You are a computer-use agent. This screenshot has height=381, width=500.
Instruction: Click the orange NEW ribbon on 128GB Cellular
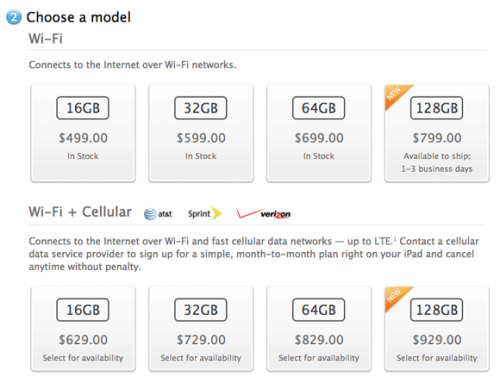[395, 296]
